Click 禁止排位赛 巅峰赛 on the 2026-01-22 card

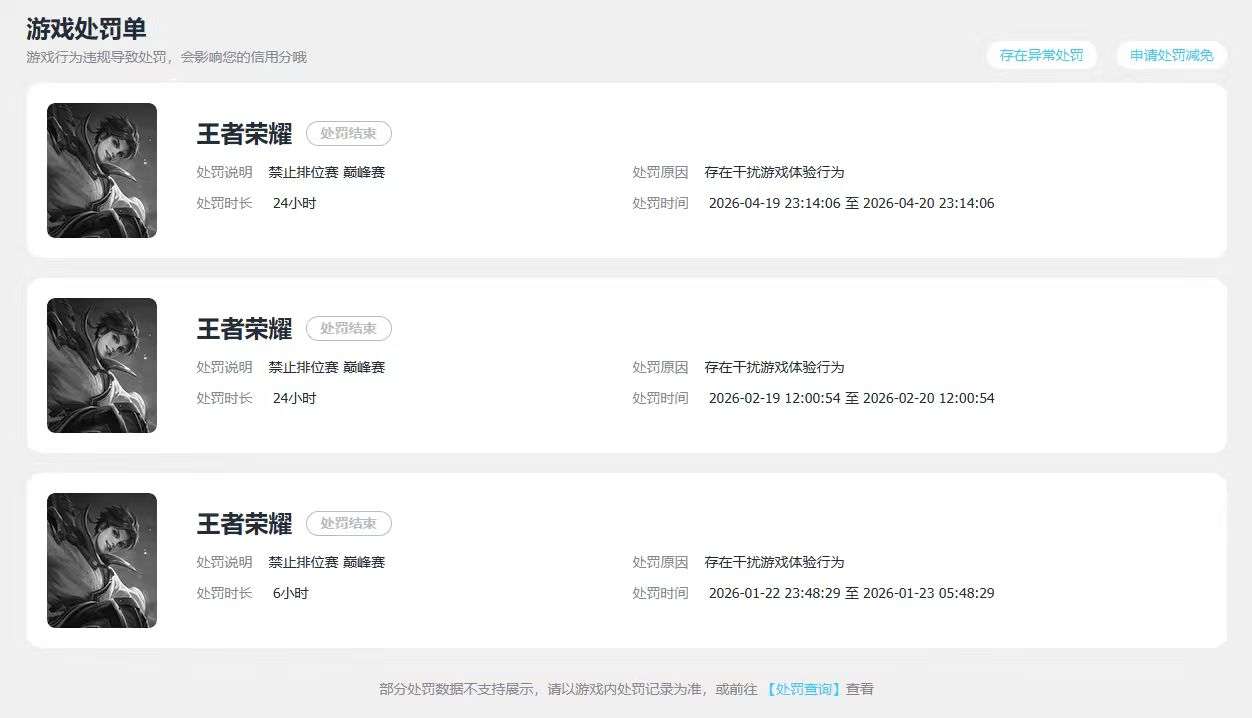tap(326, 562)
